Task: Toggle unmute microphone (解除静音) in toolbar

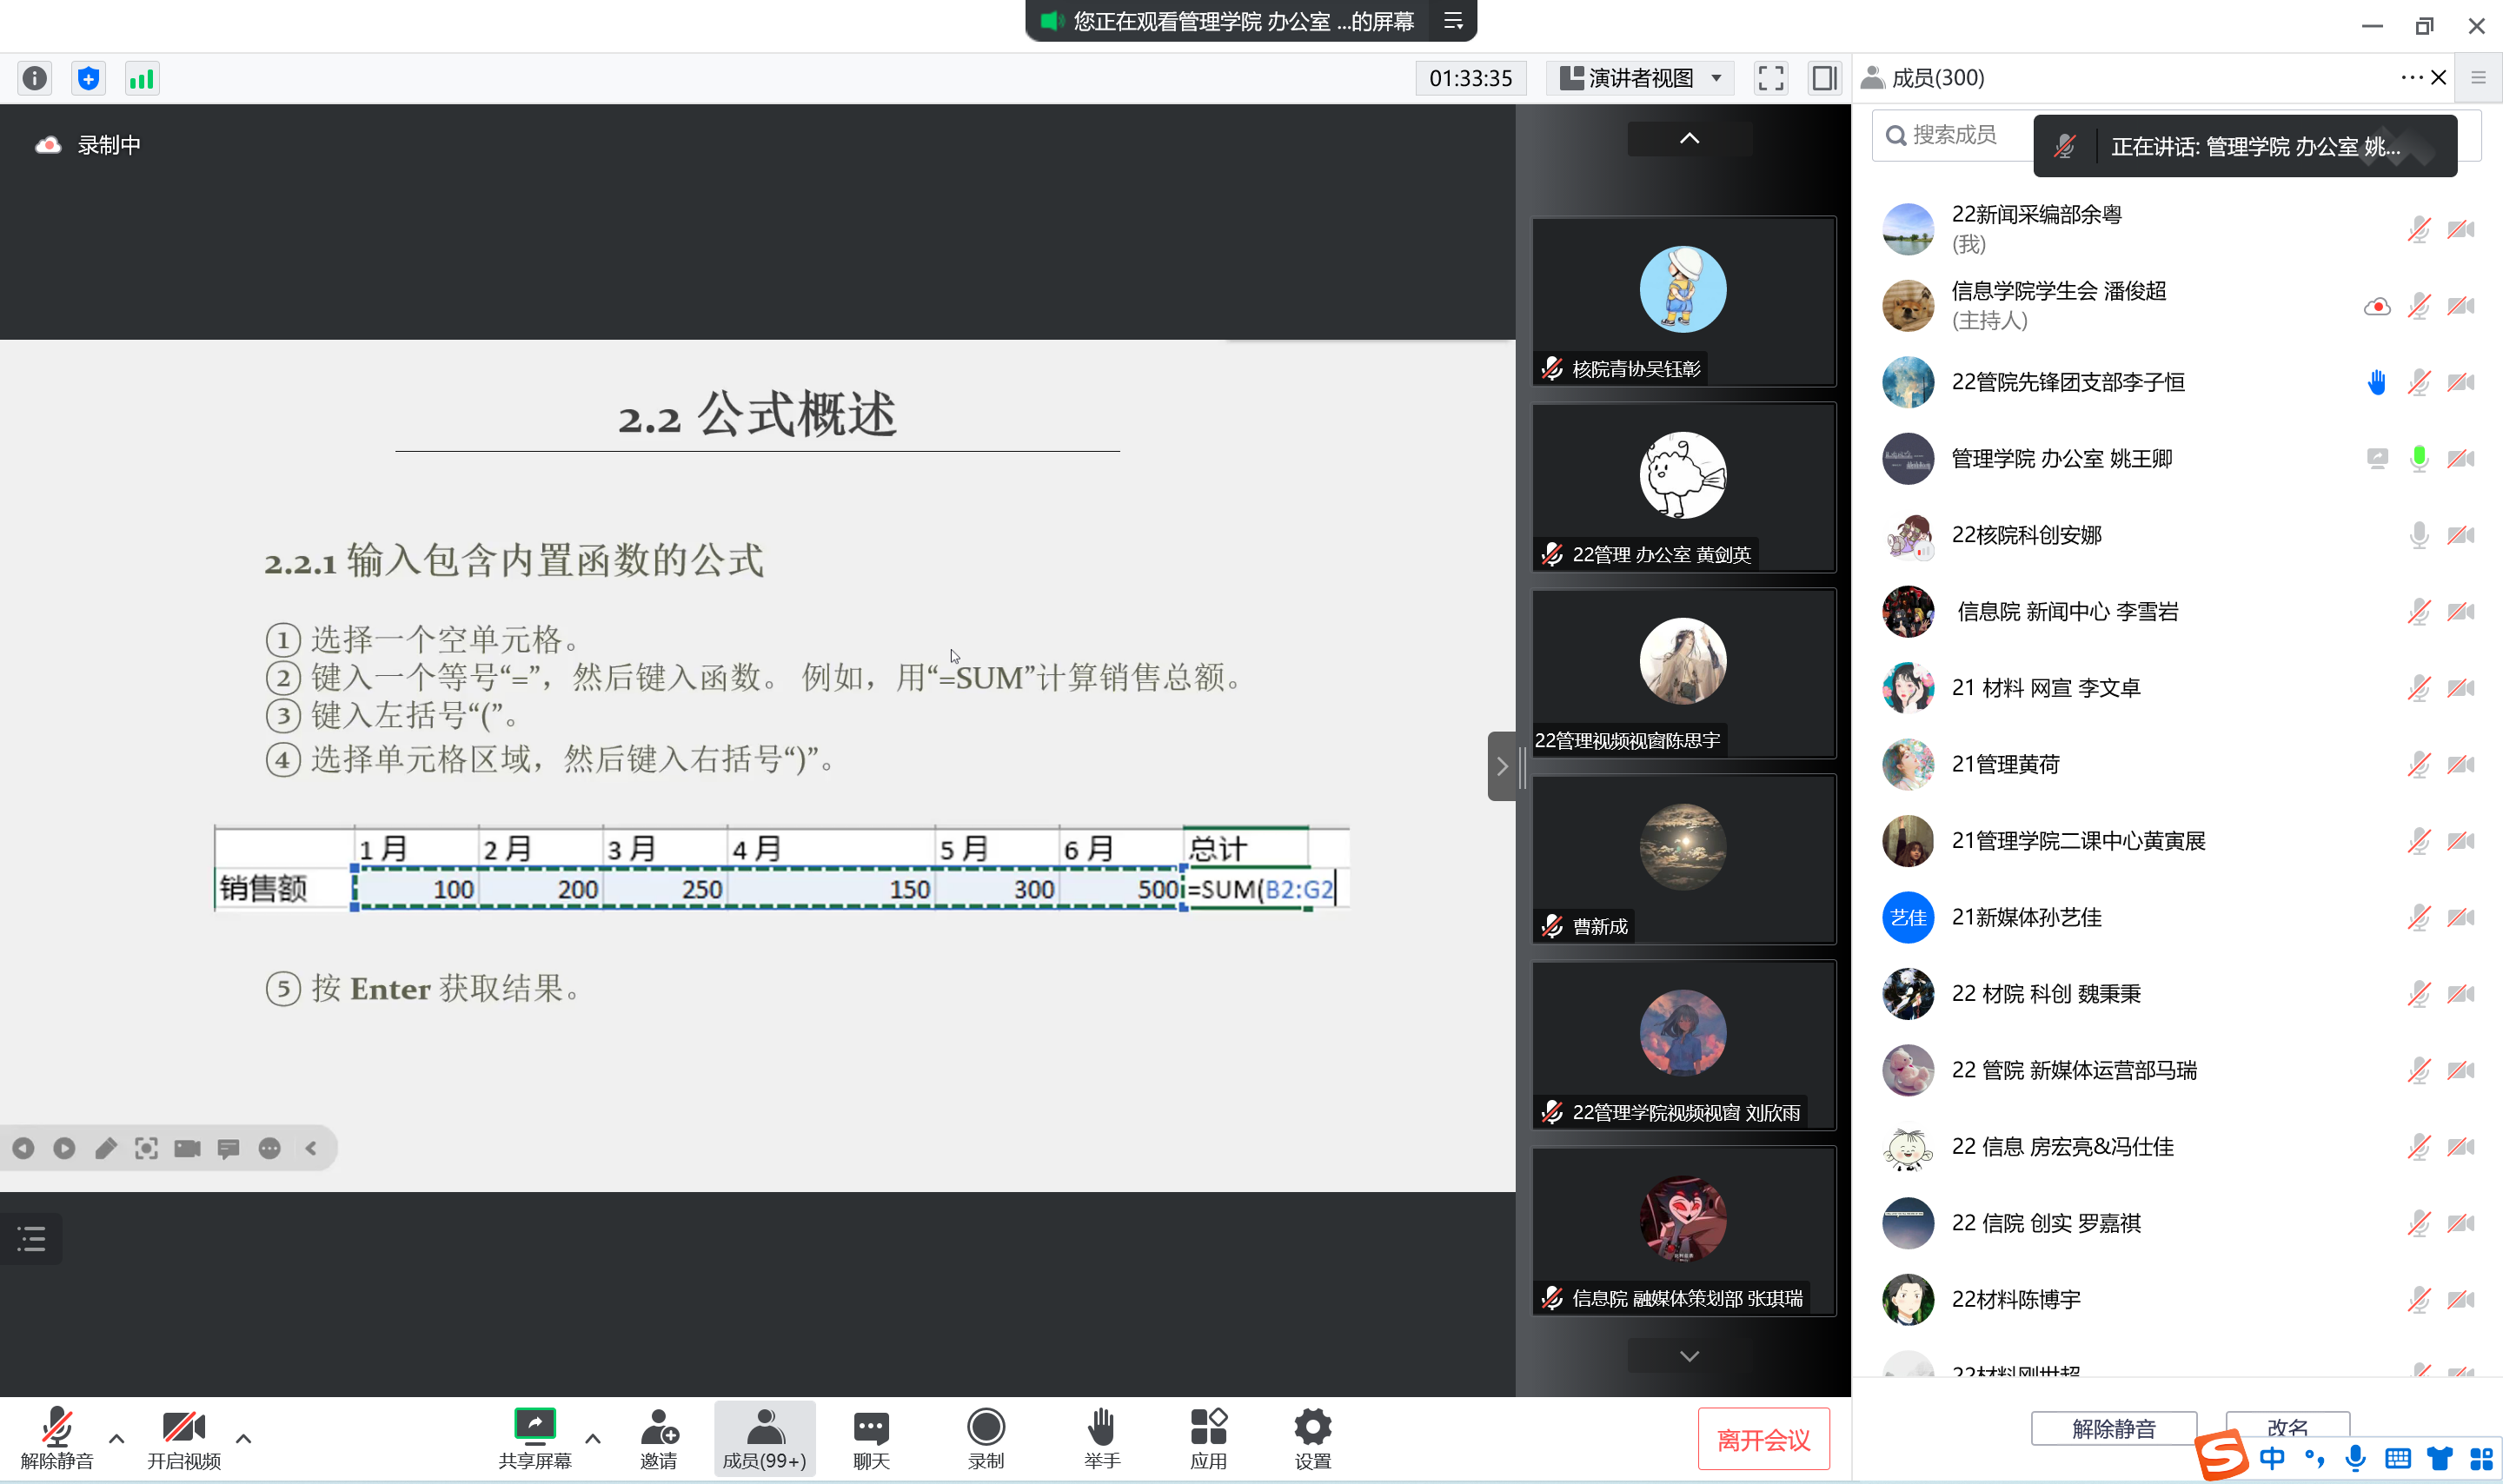Action: [57, 1438]
